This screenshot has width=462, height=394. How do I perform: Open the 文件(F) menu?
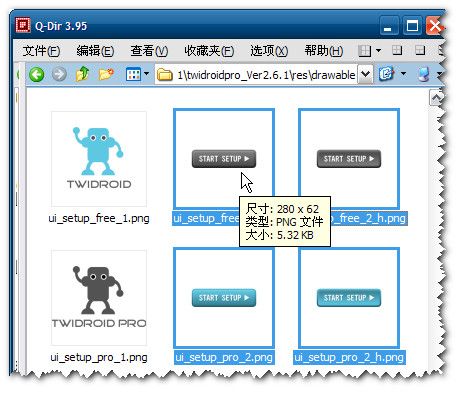tap(41, 51)
